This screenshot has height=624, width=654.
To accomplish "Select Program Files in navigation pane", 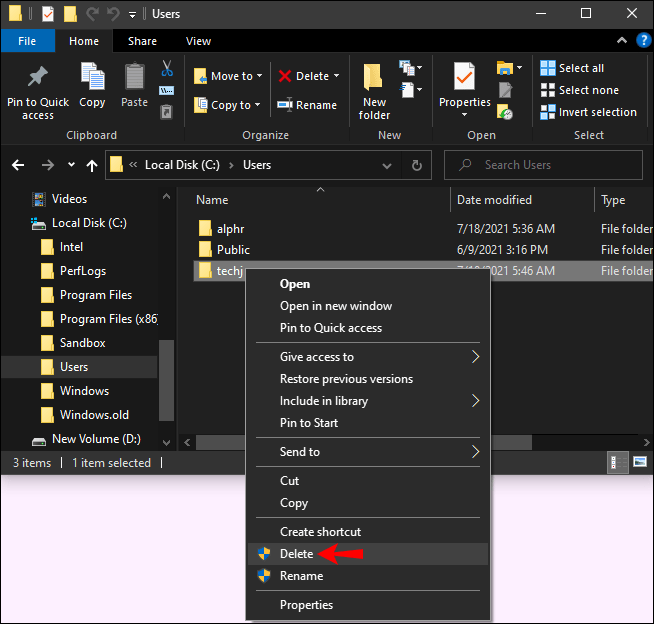I will point(96,295).
